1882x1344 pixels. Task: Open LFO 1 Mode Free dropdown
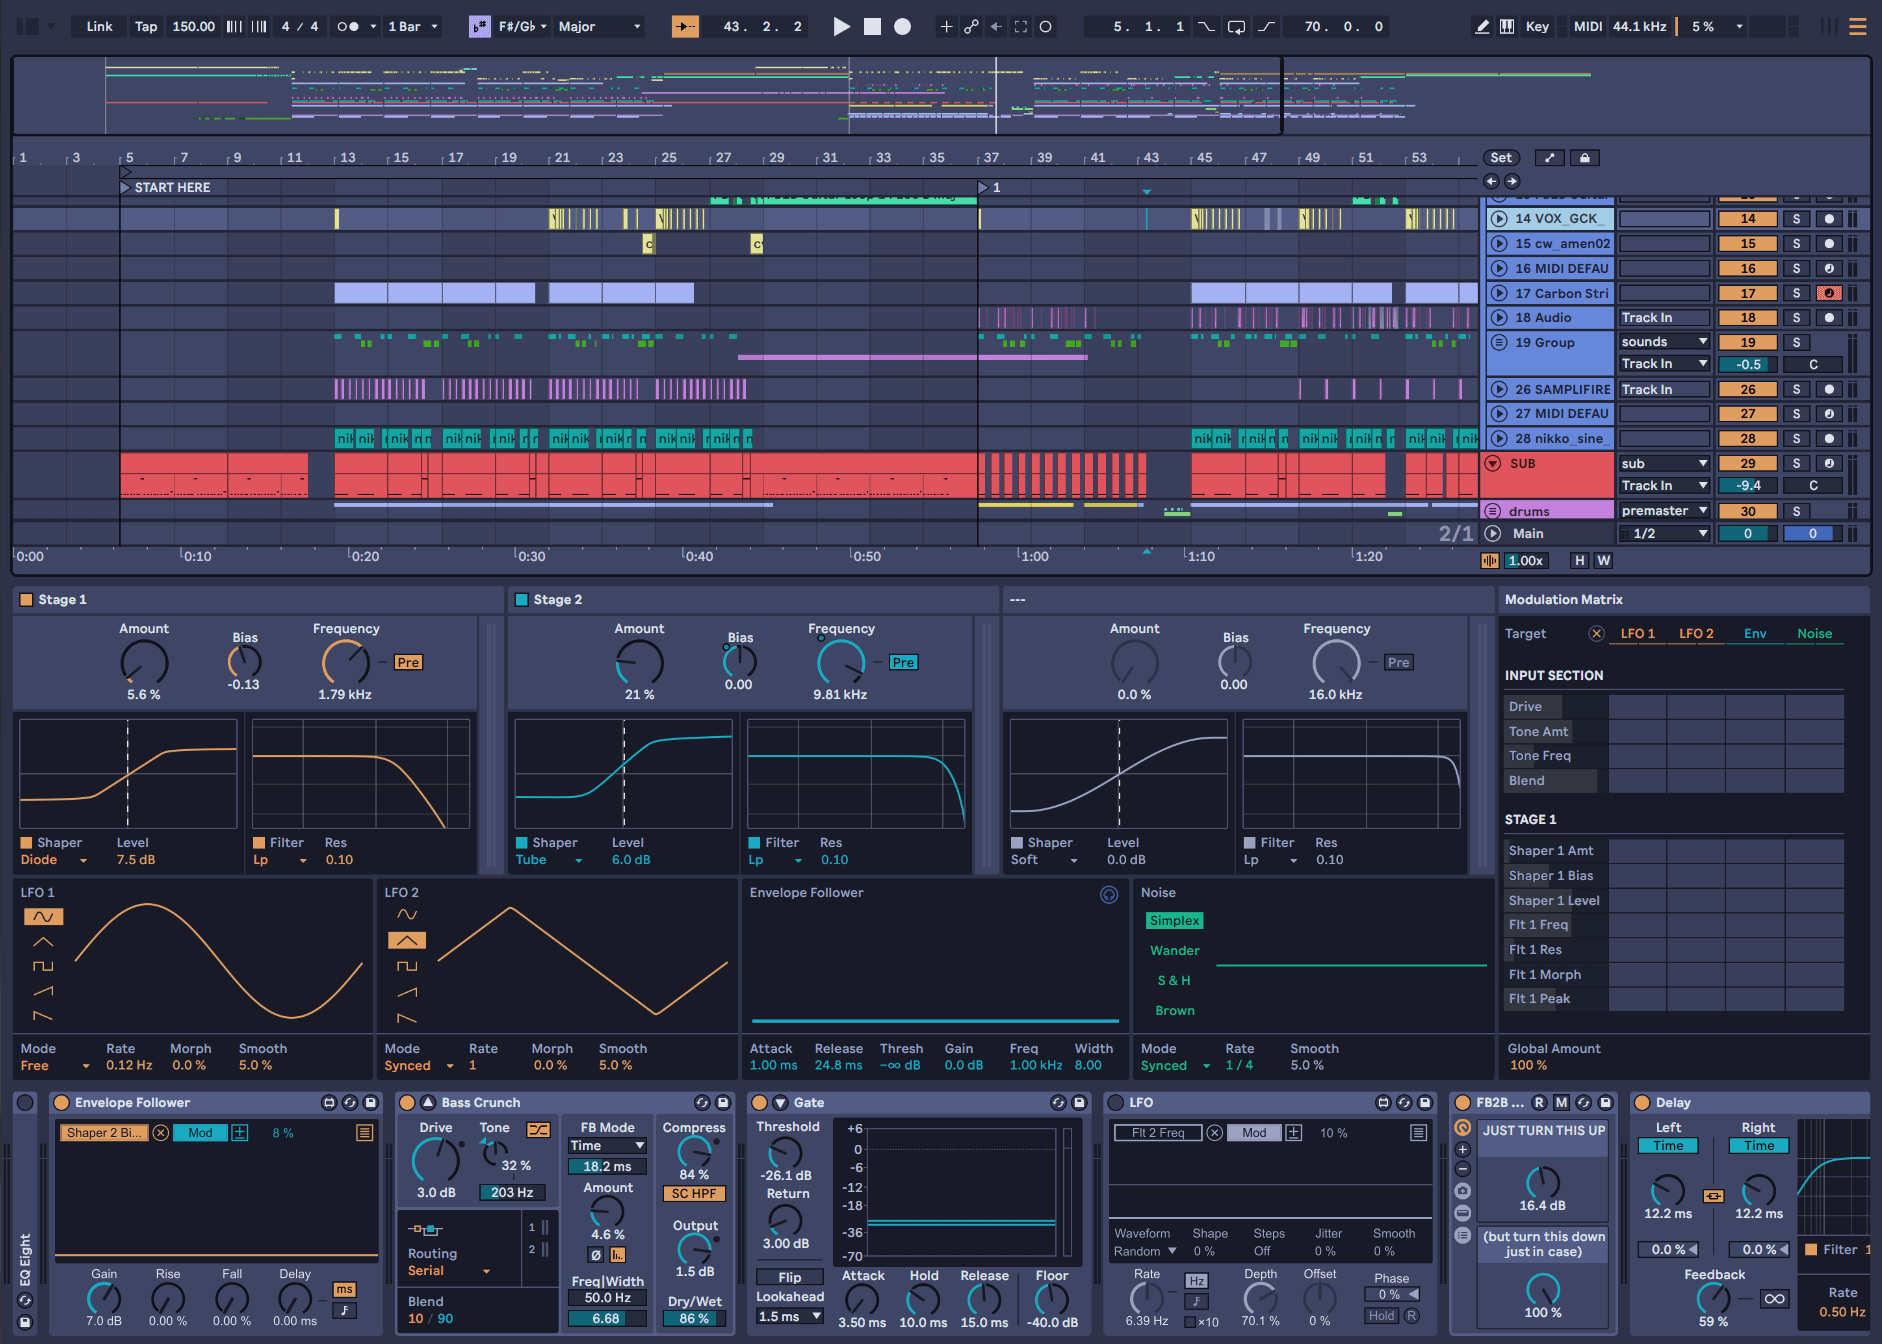pos(55,1066)
